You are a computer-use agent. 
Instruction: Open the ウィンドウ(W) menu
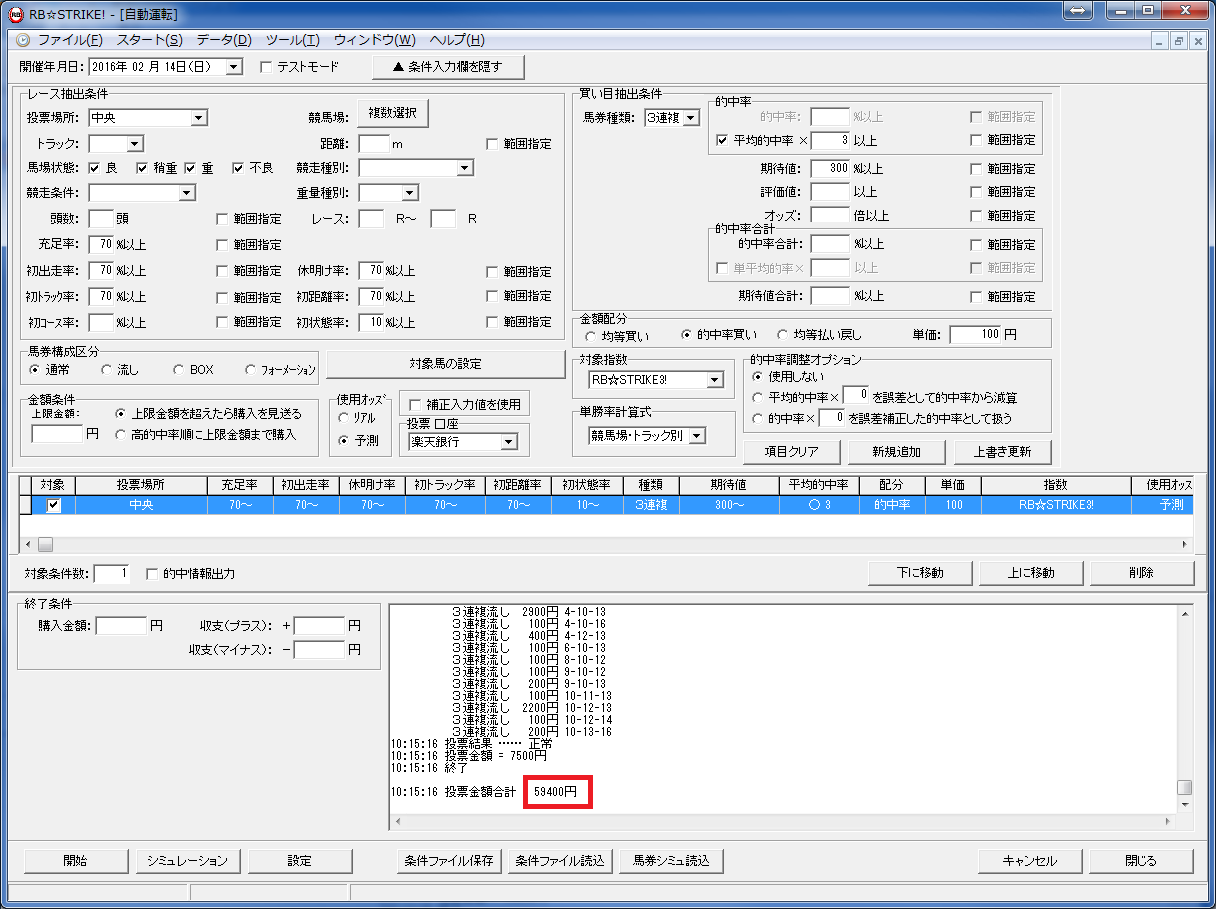pyautogui.click(x=374, y=40)
